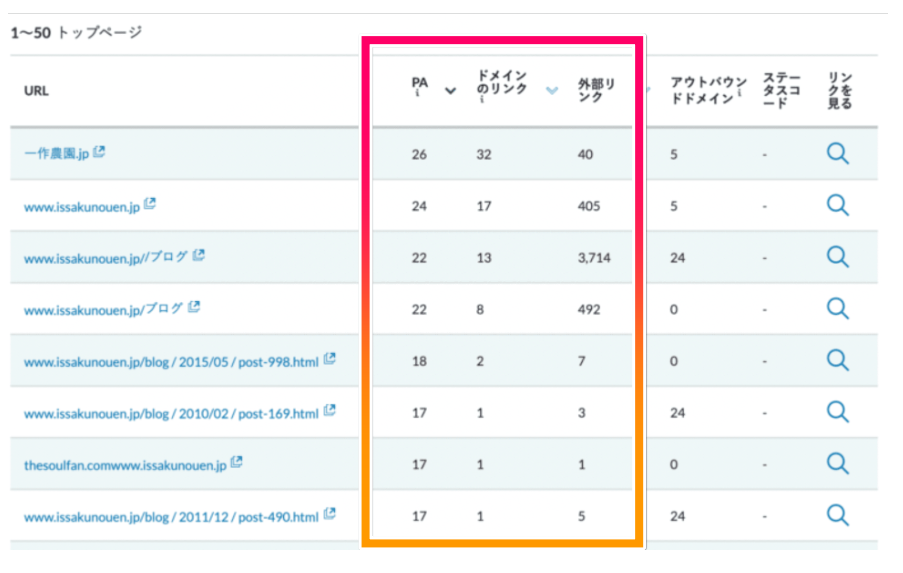Viewport: 903px width, 573px height.
Task: Select domain links value 32
Action: [x=484, y=154]
